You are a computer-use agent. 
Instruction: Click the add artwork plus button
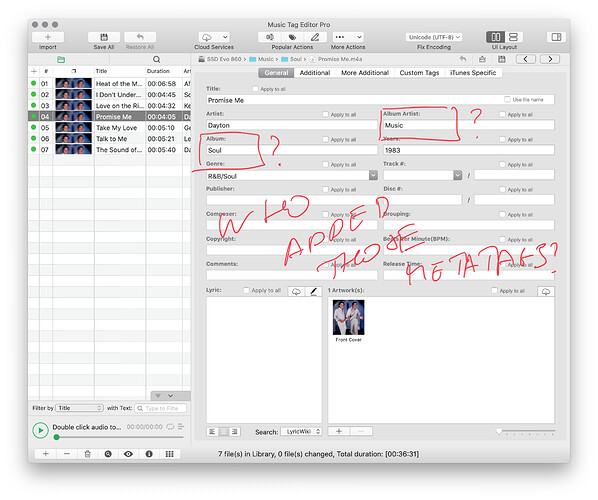pyautogui.click(x=339, y=431)
